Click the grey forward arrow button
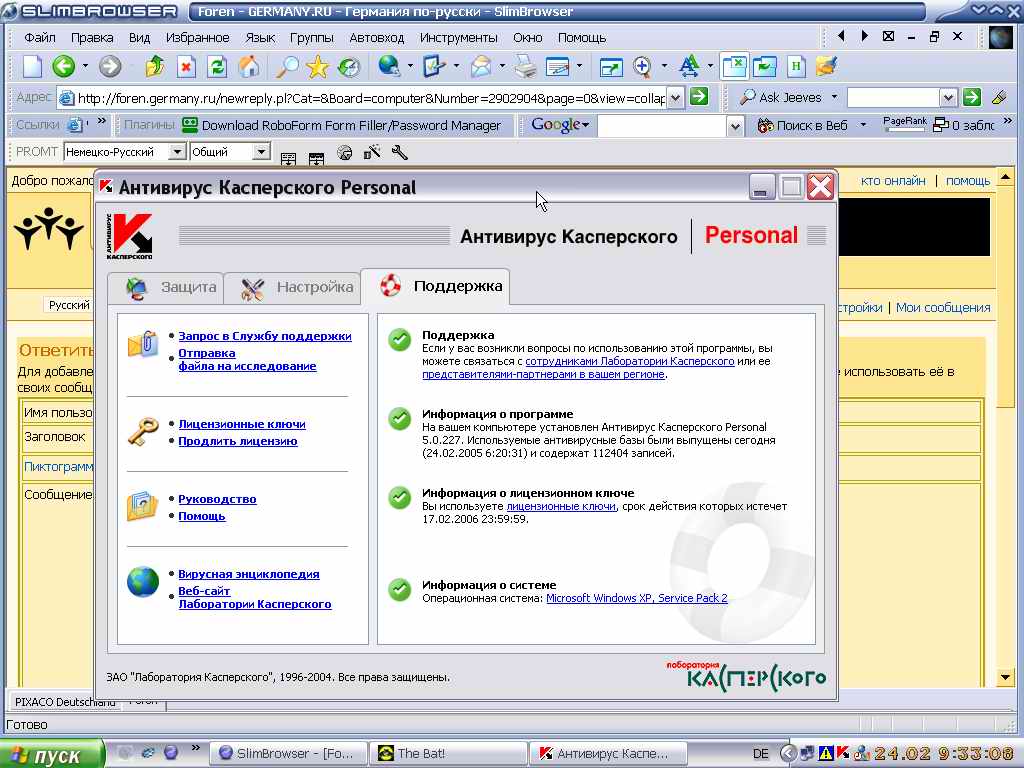The height and width of the screenshot is (768, 1024). (110, 66)
